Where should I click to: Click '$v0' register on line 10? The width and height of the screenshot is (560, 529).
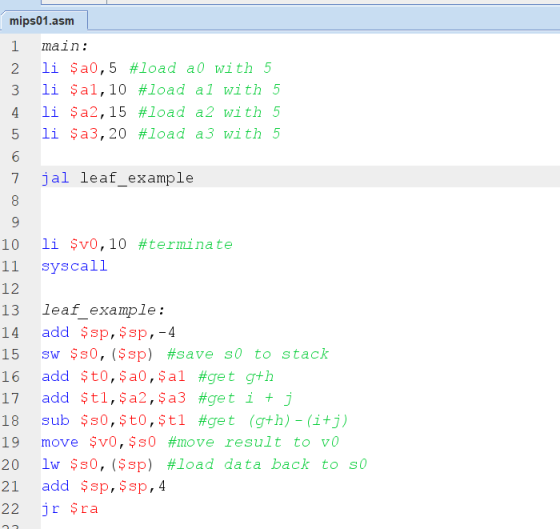point(84,244)
